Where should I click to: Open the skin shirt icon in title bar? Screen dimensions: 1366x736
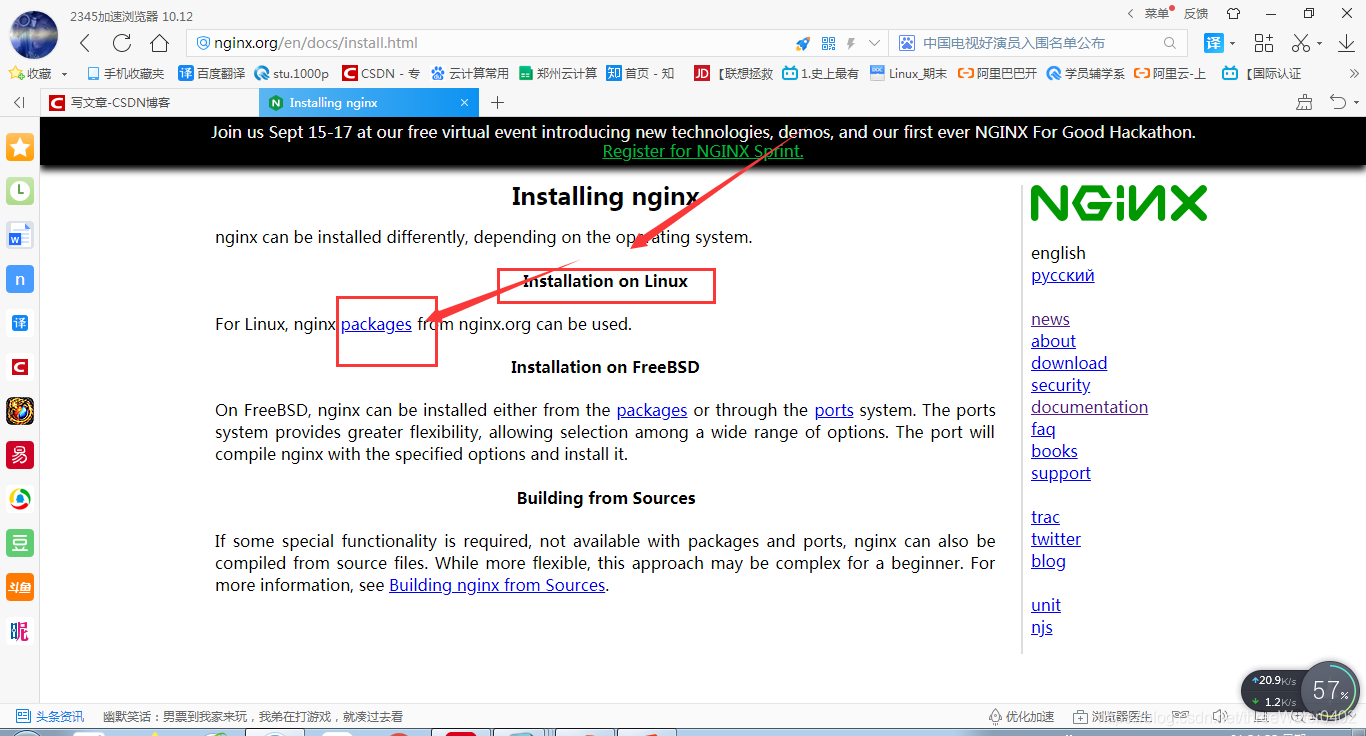[1233, 14]
